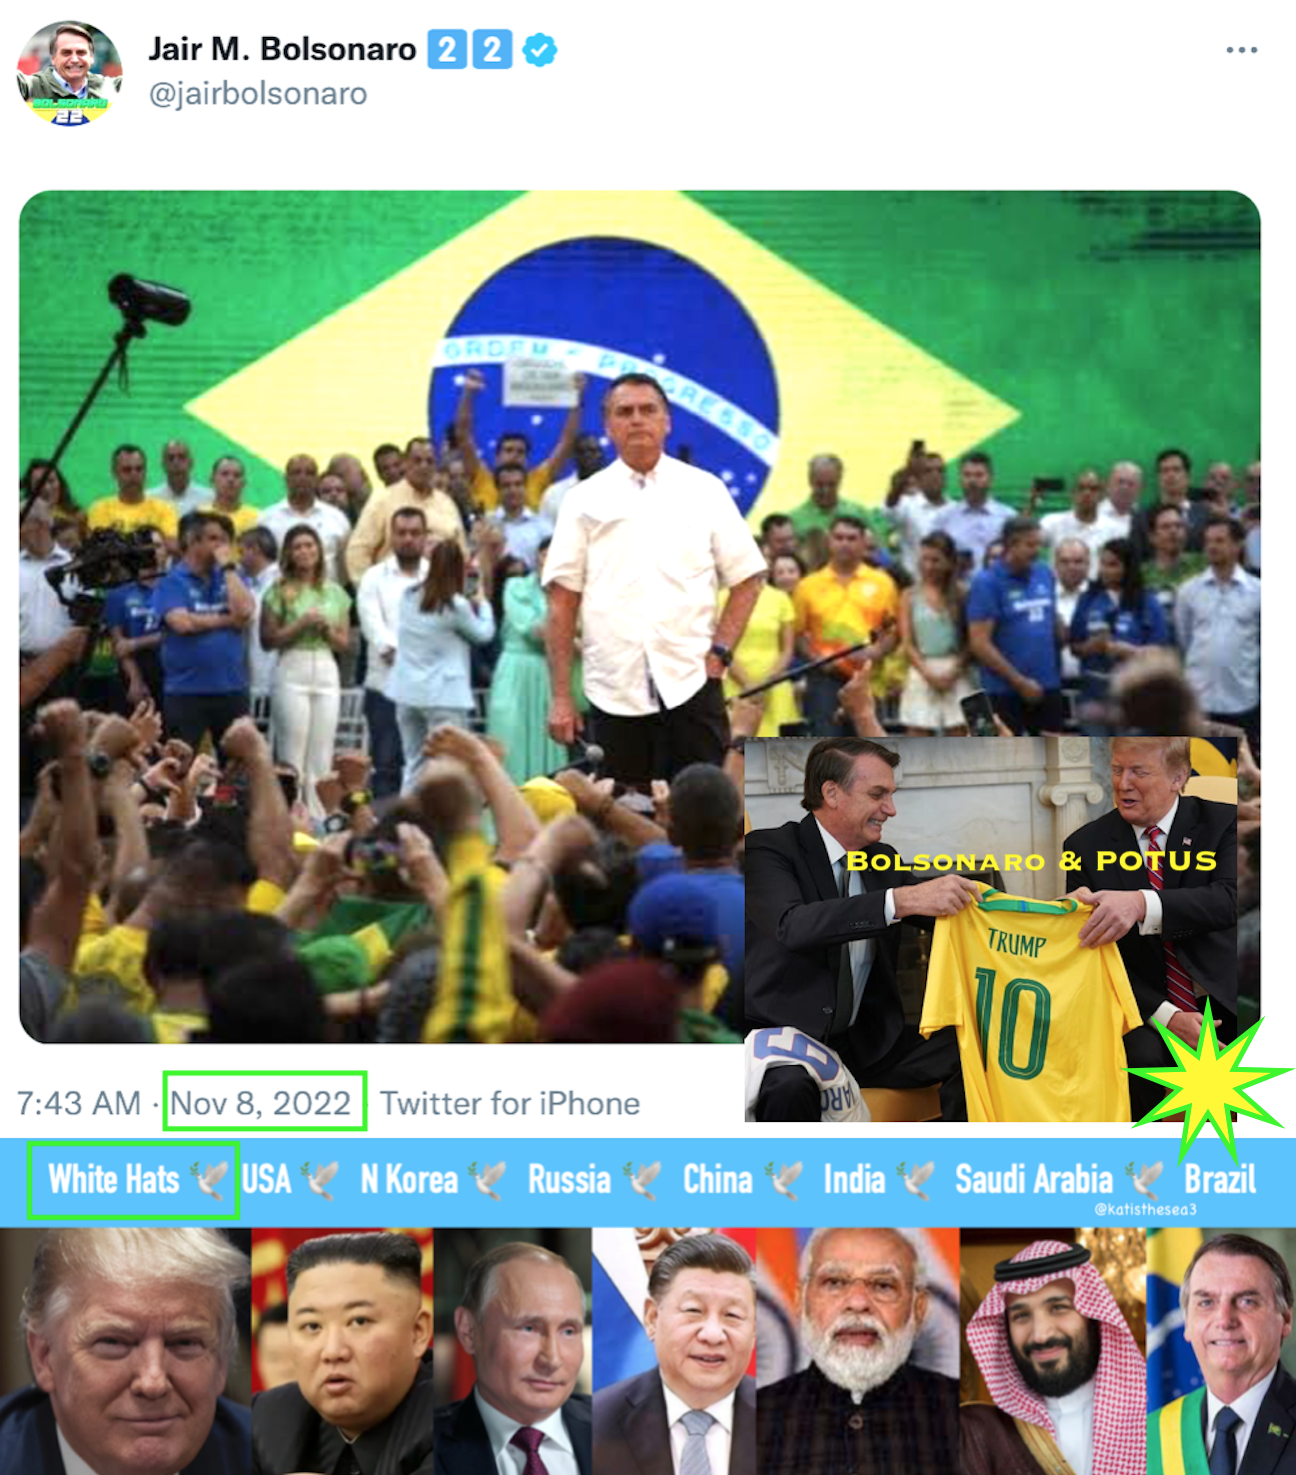Click the Nov 8, 2022 date link
This screenshot has width=1296, height=1475.
coord(260,1103)
